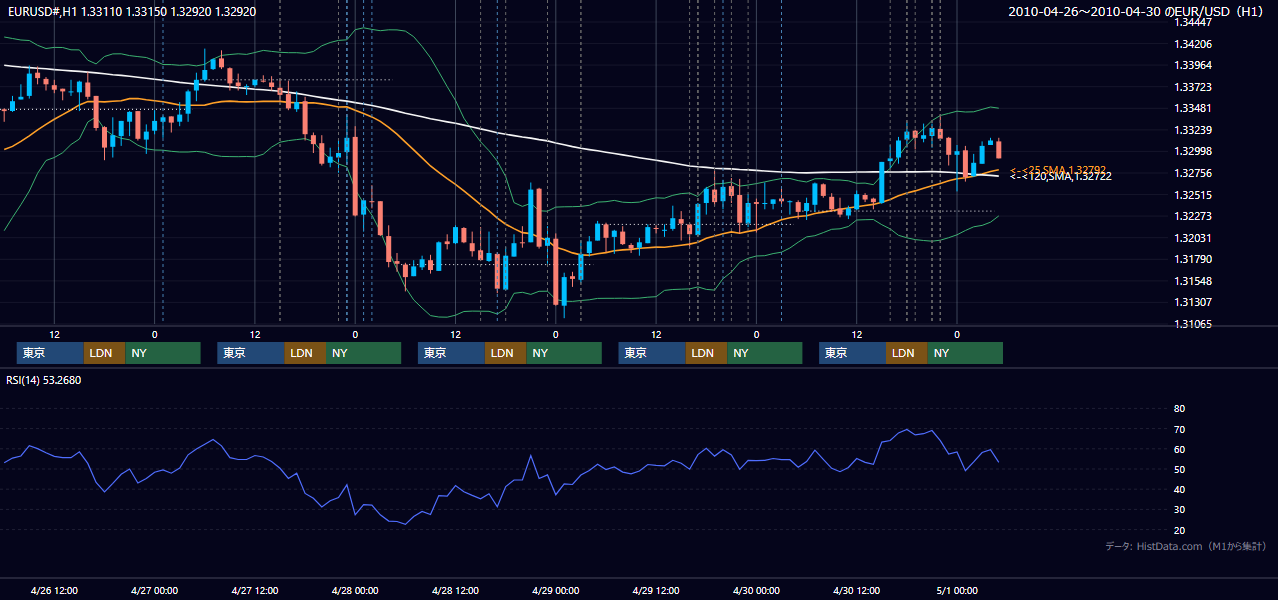1278x600 pixels.
Task: Click the 4/28 00:00 date label
Action: [355, 590]
